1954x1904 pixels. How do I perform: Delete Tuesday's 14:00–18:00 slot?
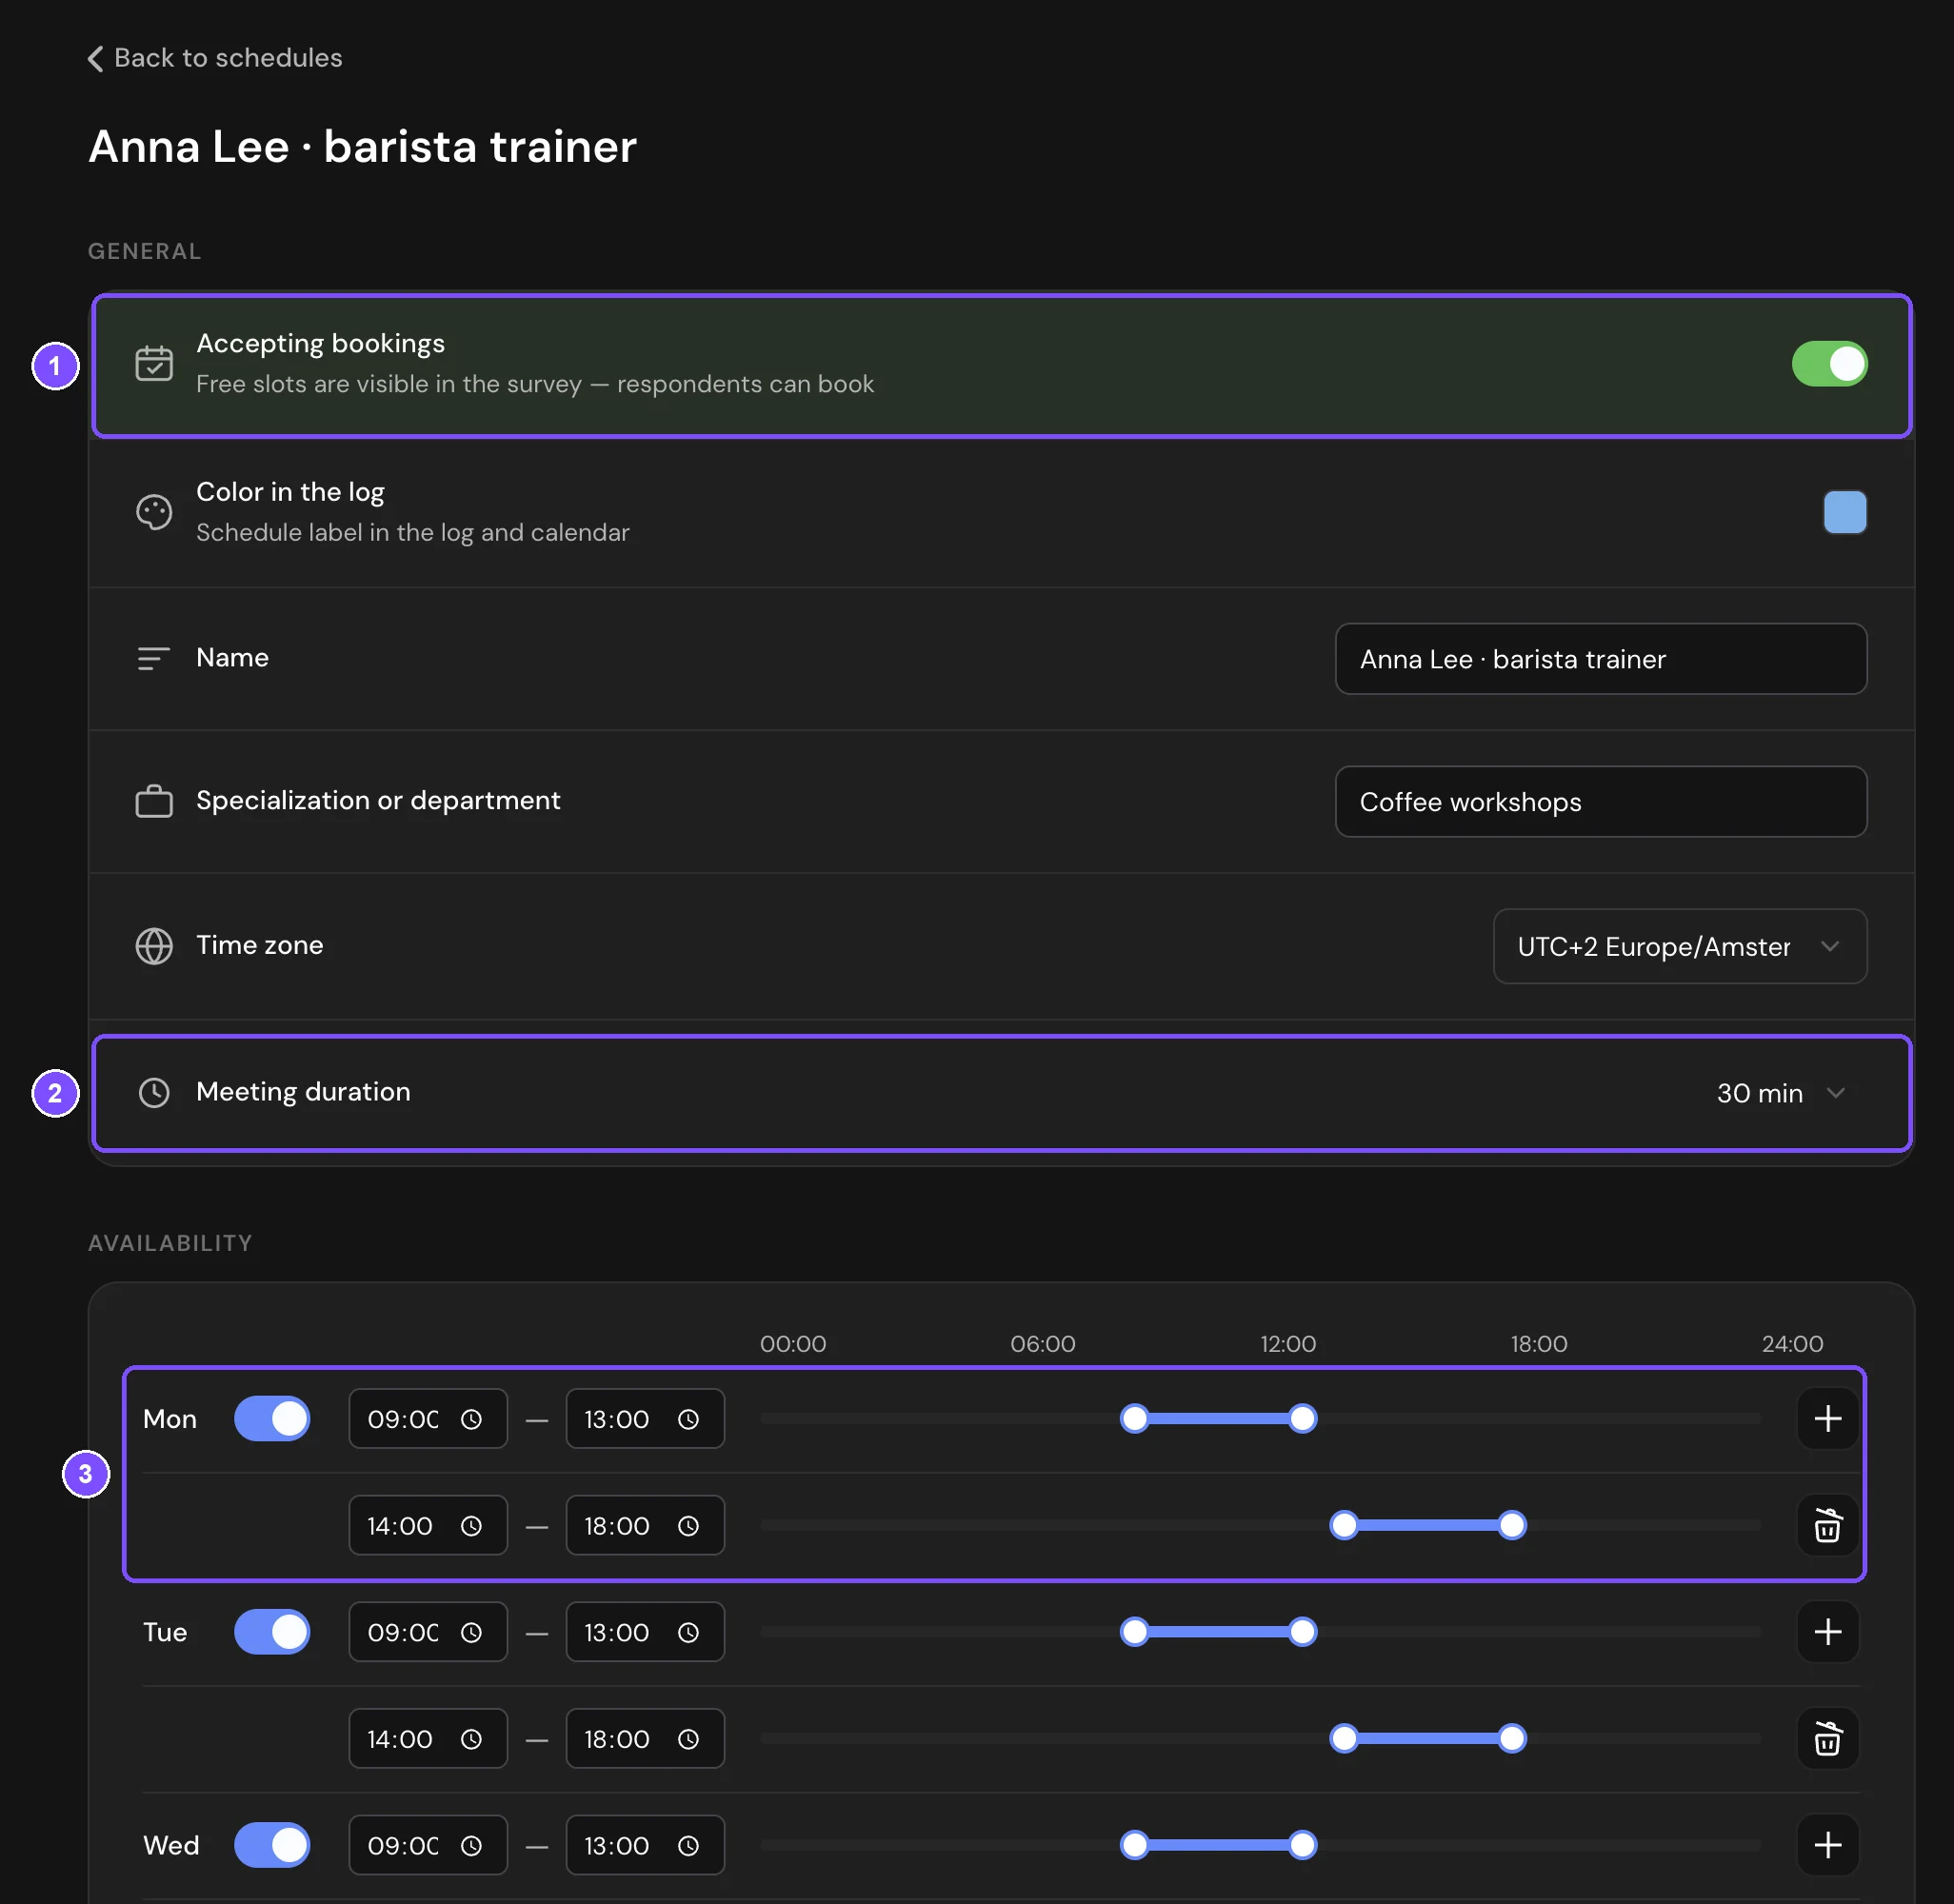[1827, 1739]
